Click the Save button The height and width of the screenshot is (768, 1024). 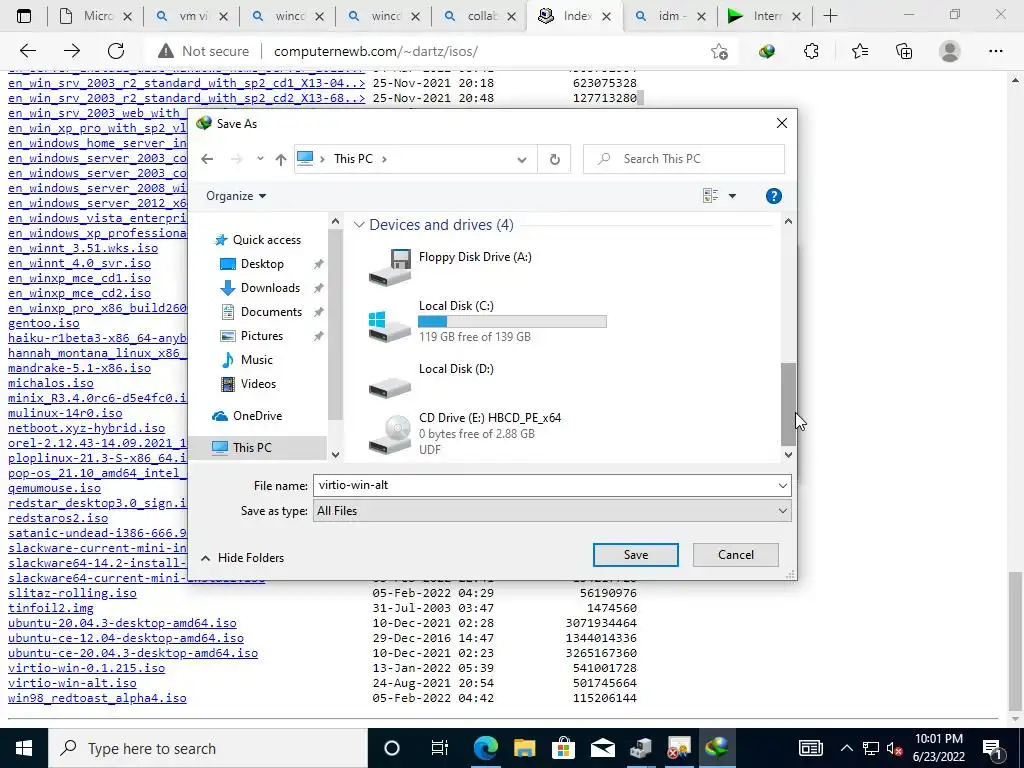click(635, 554)
